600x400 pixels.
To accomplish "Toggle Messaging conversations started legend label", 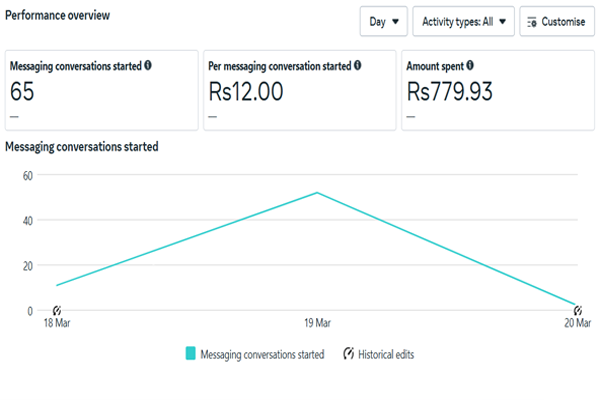I will coord(262,354).
